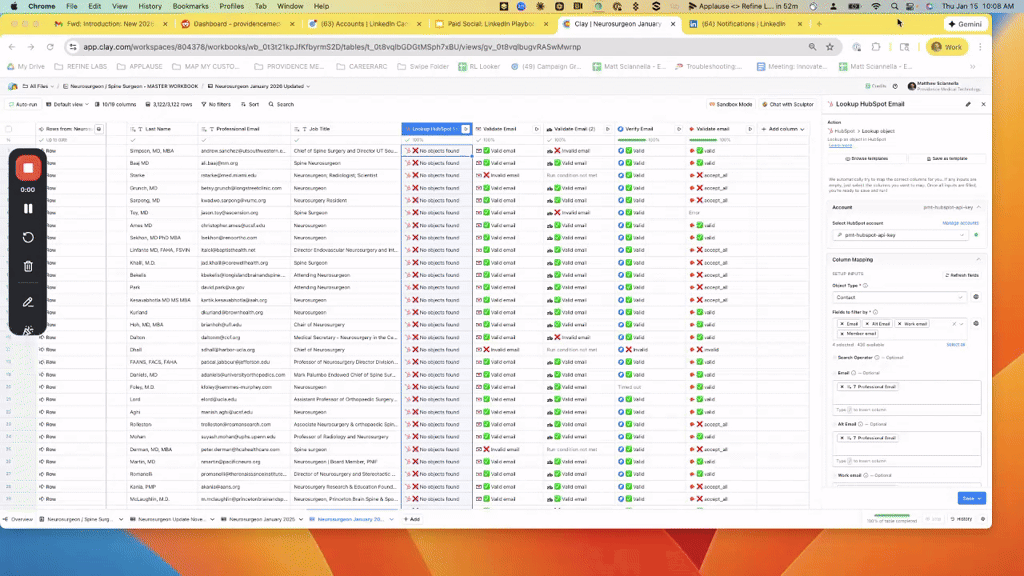
Task: Open the Select HubSpot account dropdown
Action: 899,235
